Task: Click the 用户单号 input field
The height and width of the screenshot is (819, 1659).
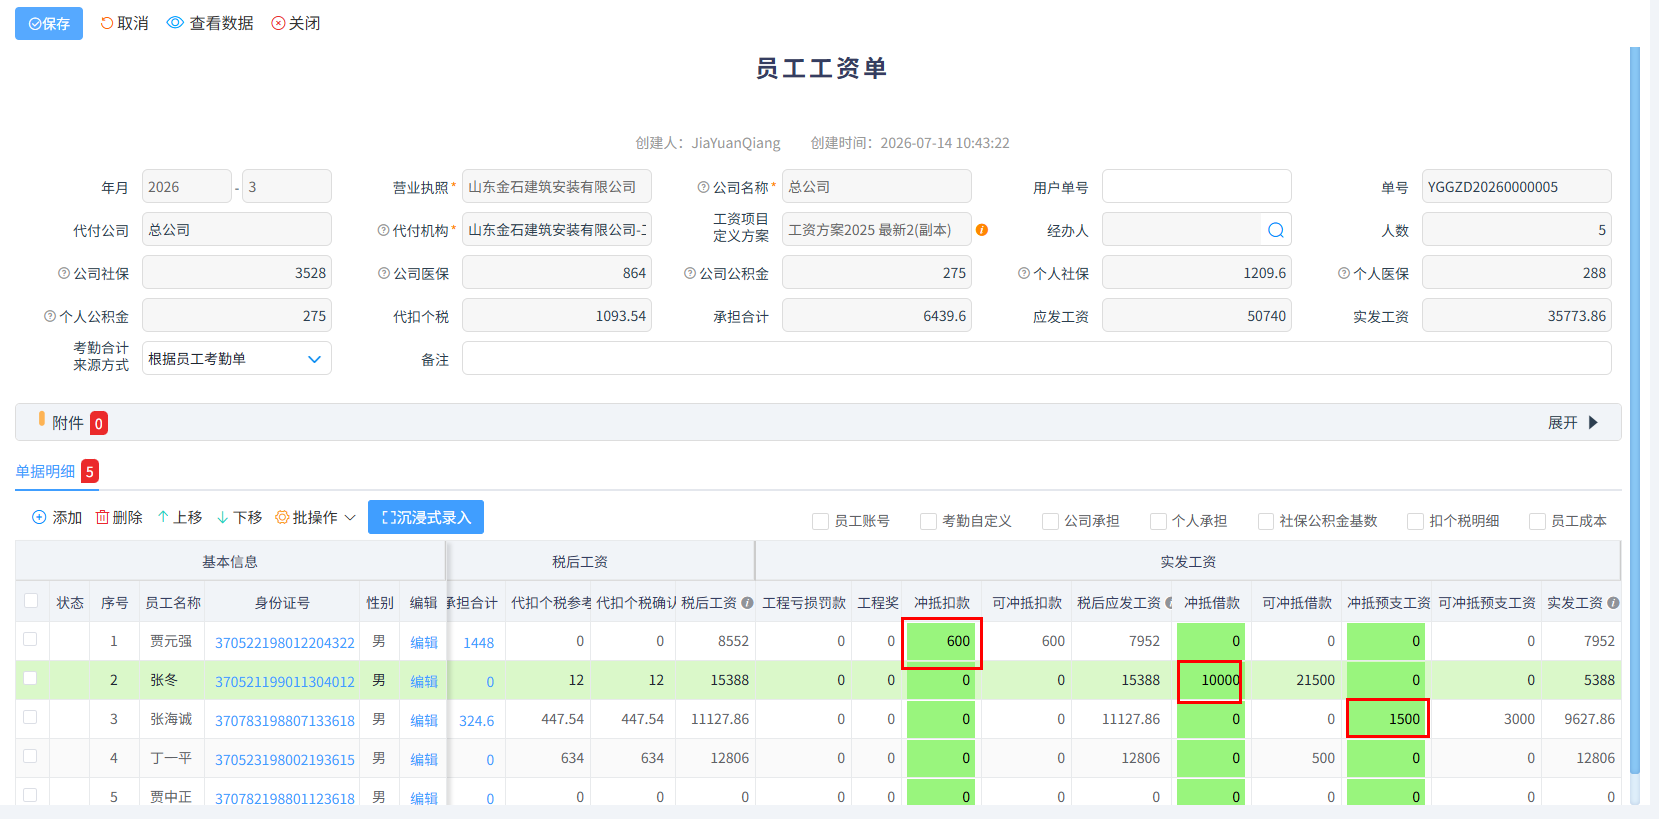Action: [x=1197, y=187]
